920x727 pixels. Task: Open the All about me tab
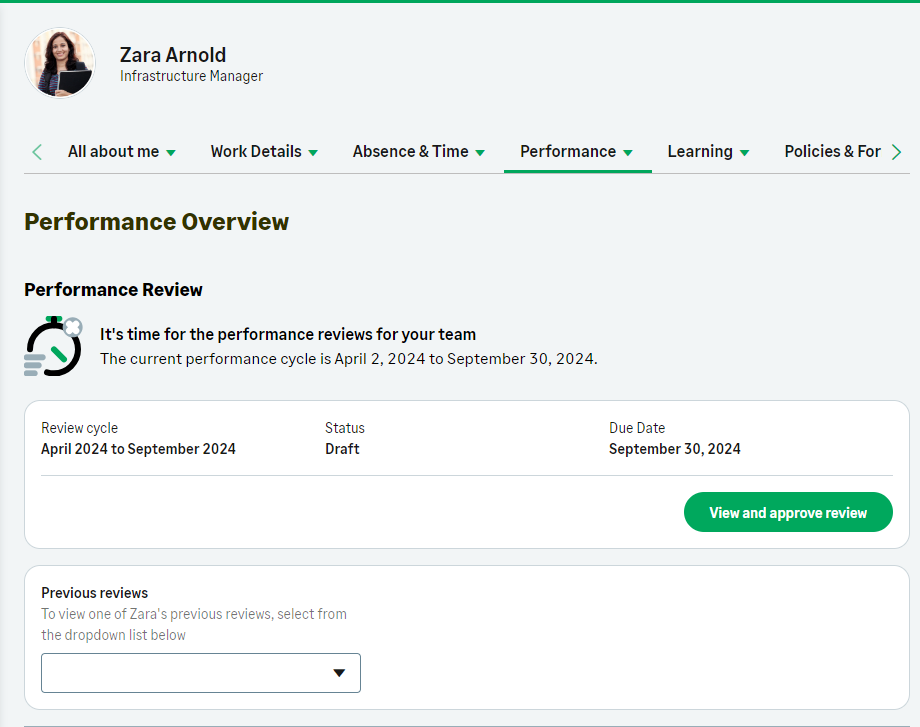click(x=113, y=152)
